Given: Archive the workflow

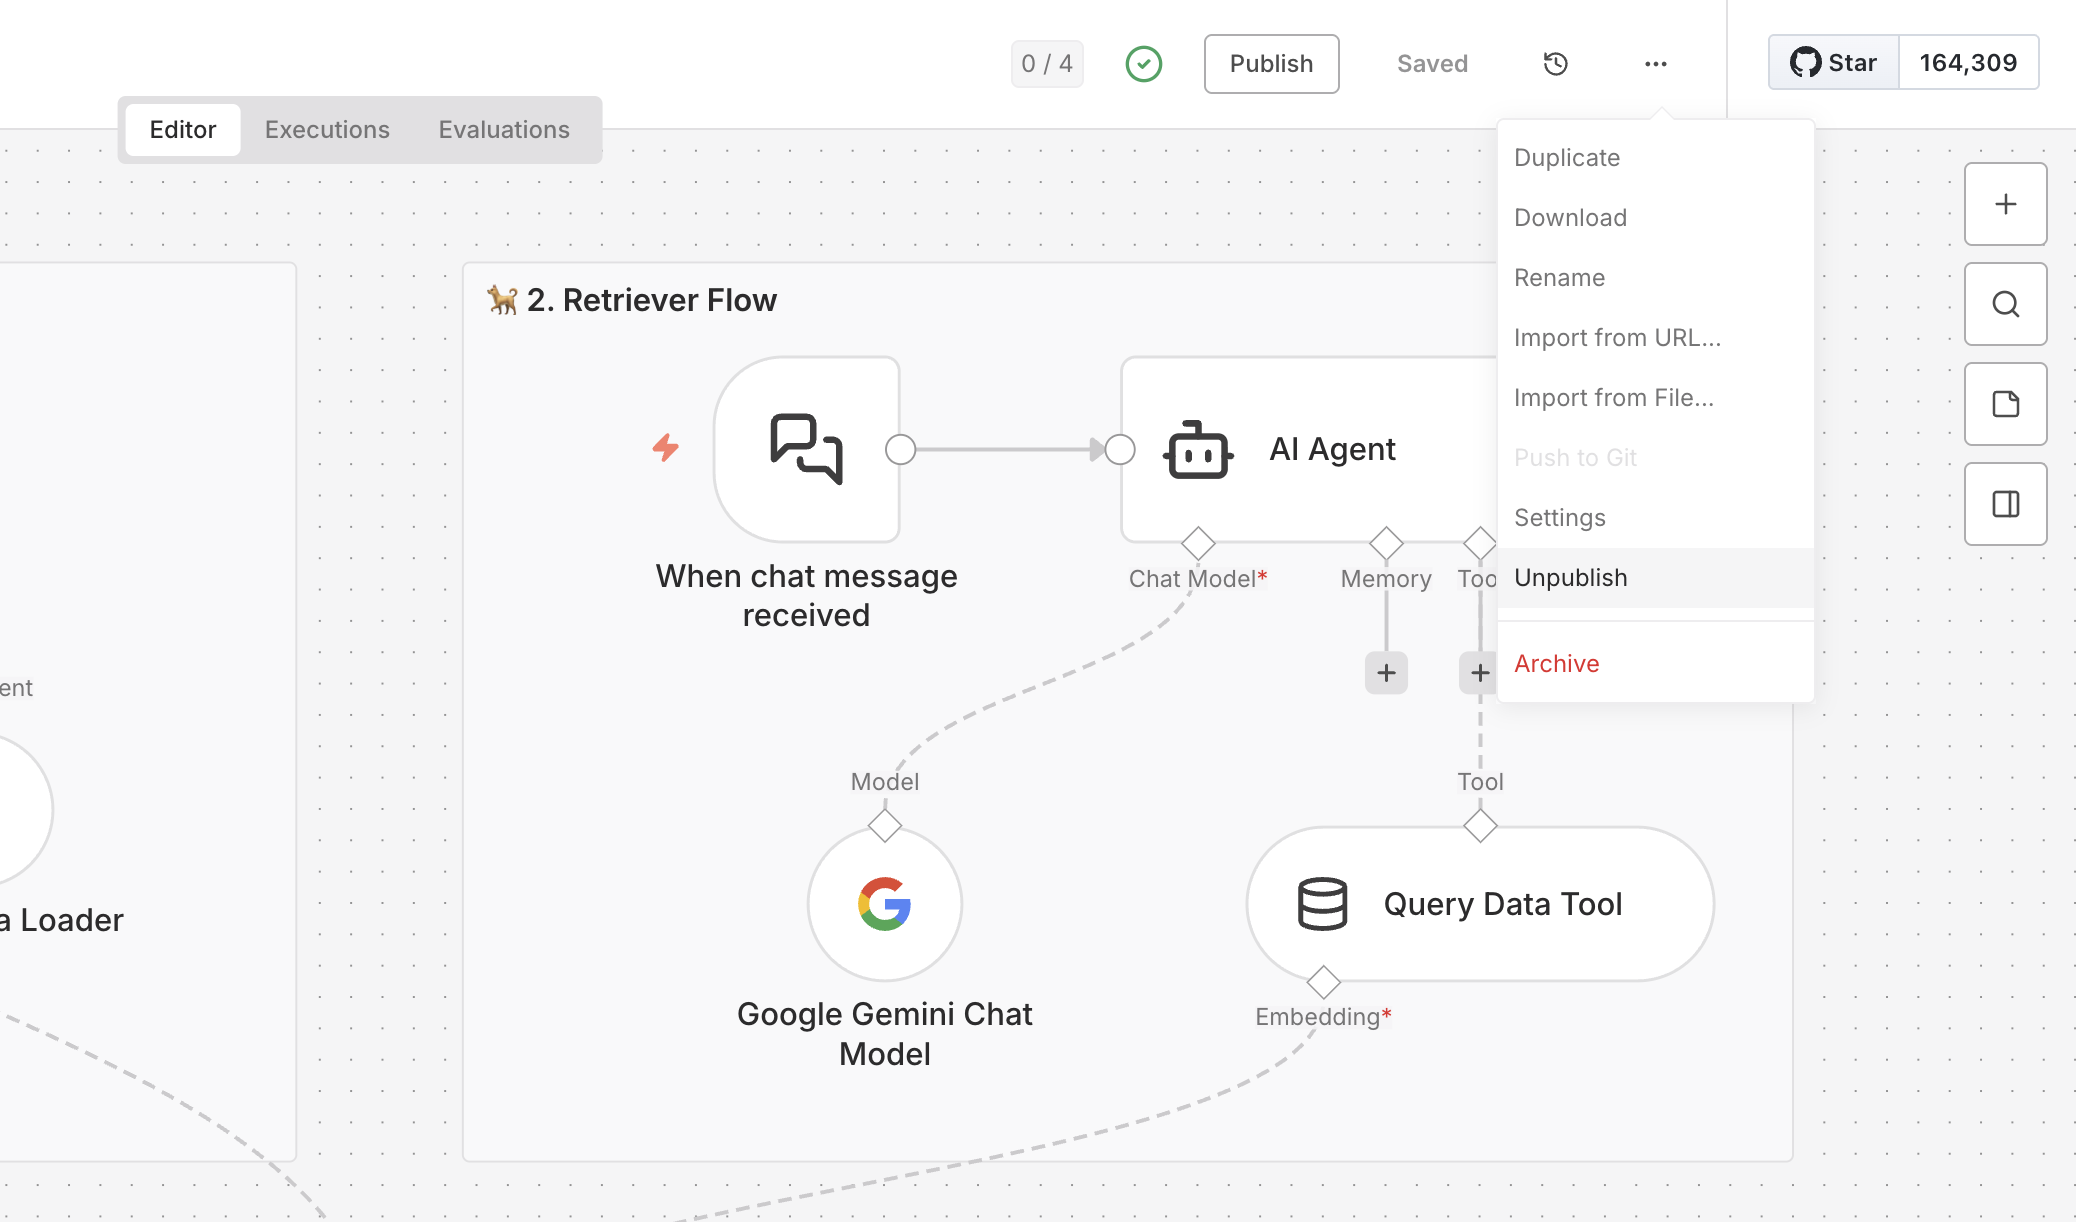Looking at the screenshot, I should [x=1556, y=663].
